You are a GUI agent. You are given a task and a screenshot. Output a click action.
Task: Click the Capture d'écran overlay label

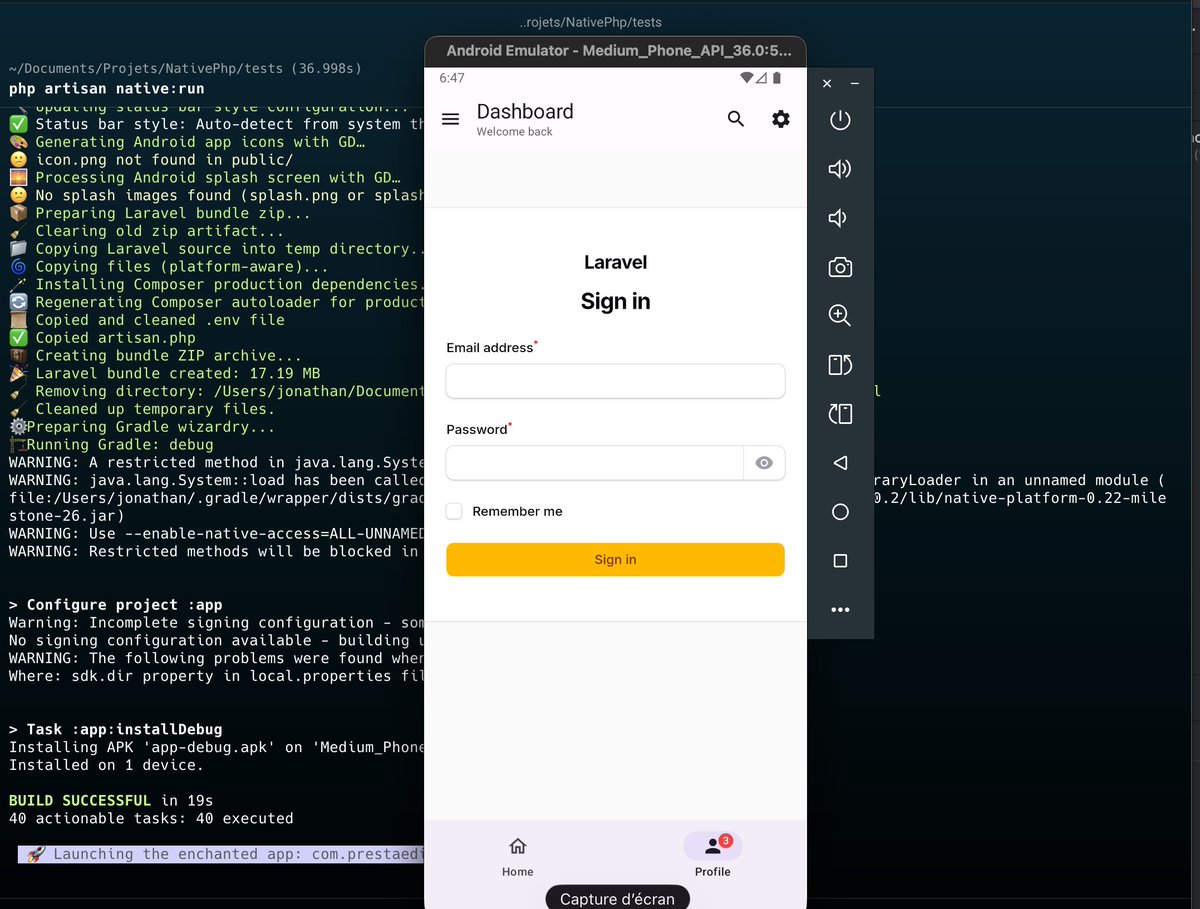(x=617, y=899)
